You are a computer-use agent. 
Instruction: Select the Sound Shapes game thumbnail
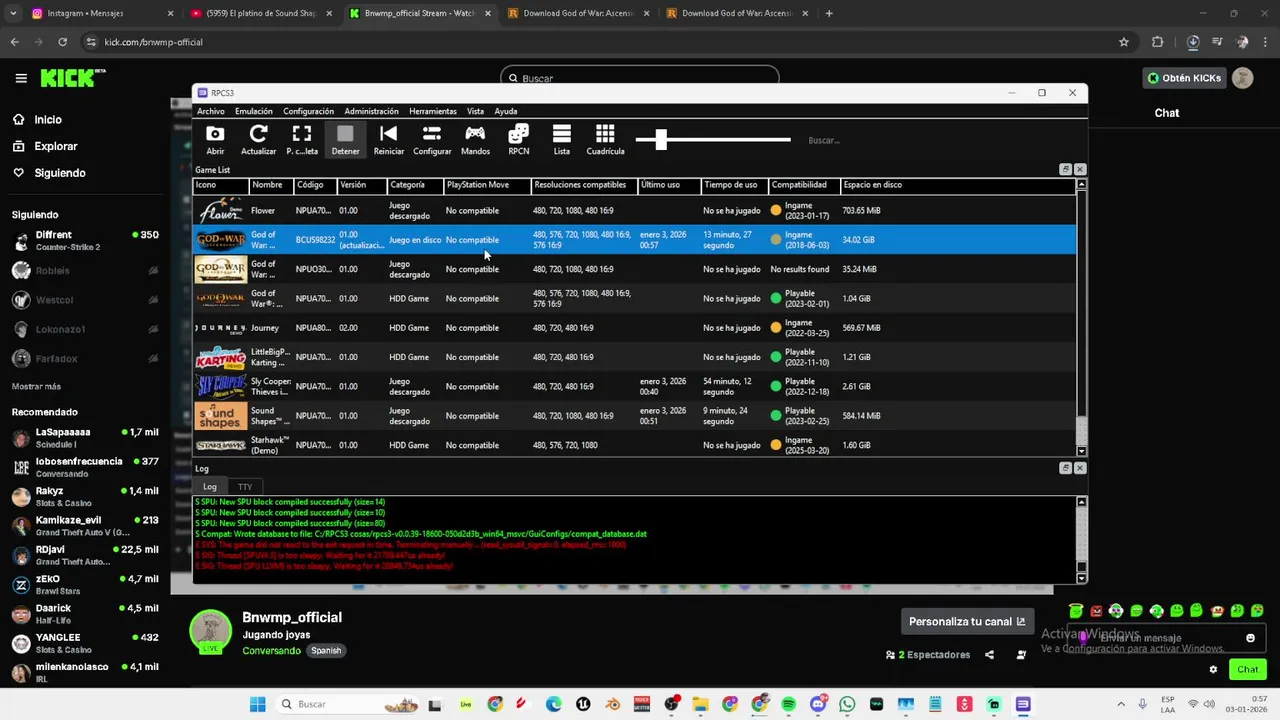tap(220, 416)
